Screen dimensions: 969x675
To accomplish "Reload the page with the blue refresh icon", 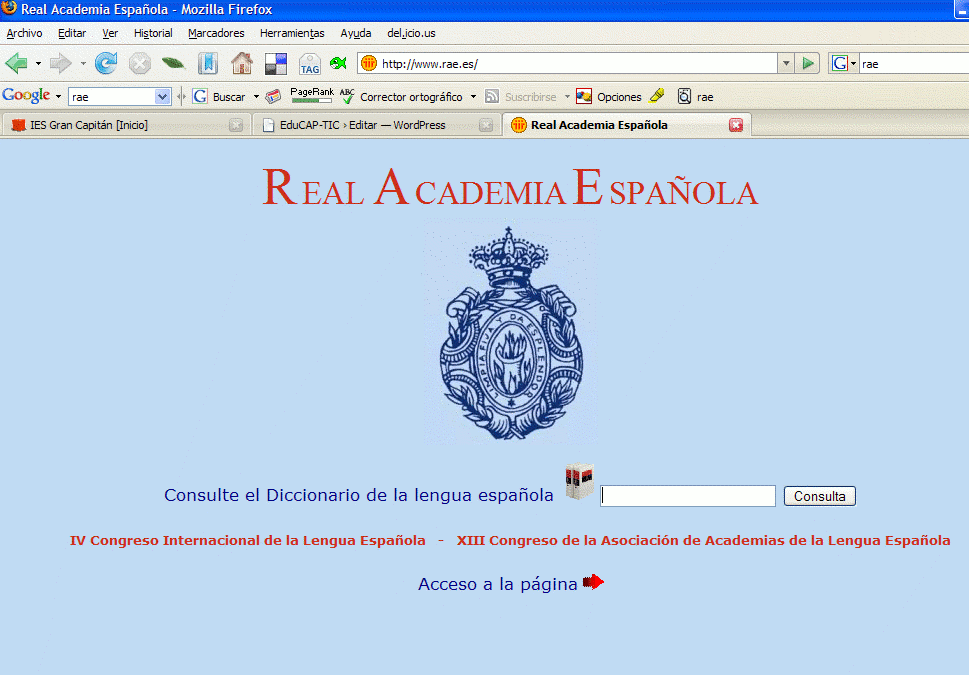I will 106,63.
